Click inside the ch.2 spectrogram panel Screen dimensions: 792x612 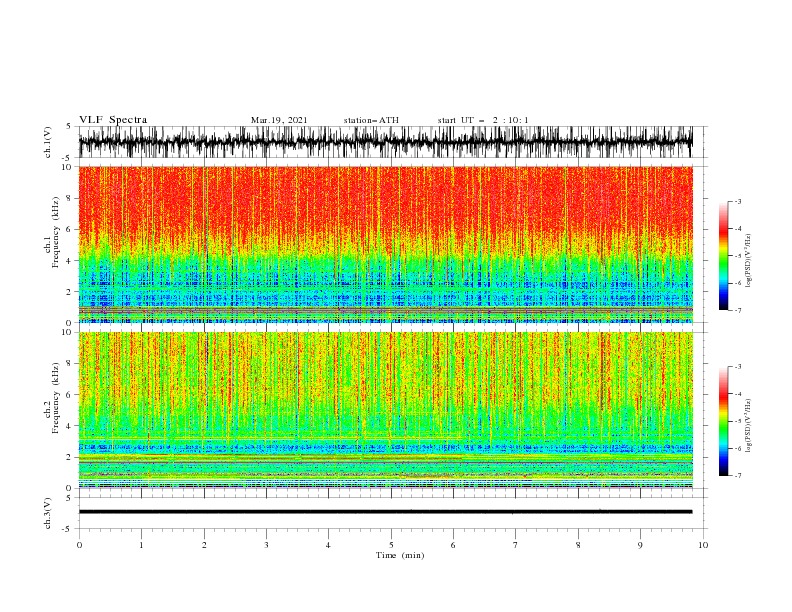[385, 410]
